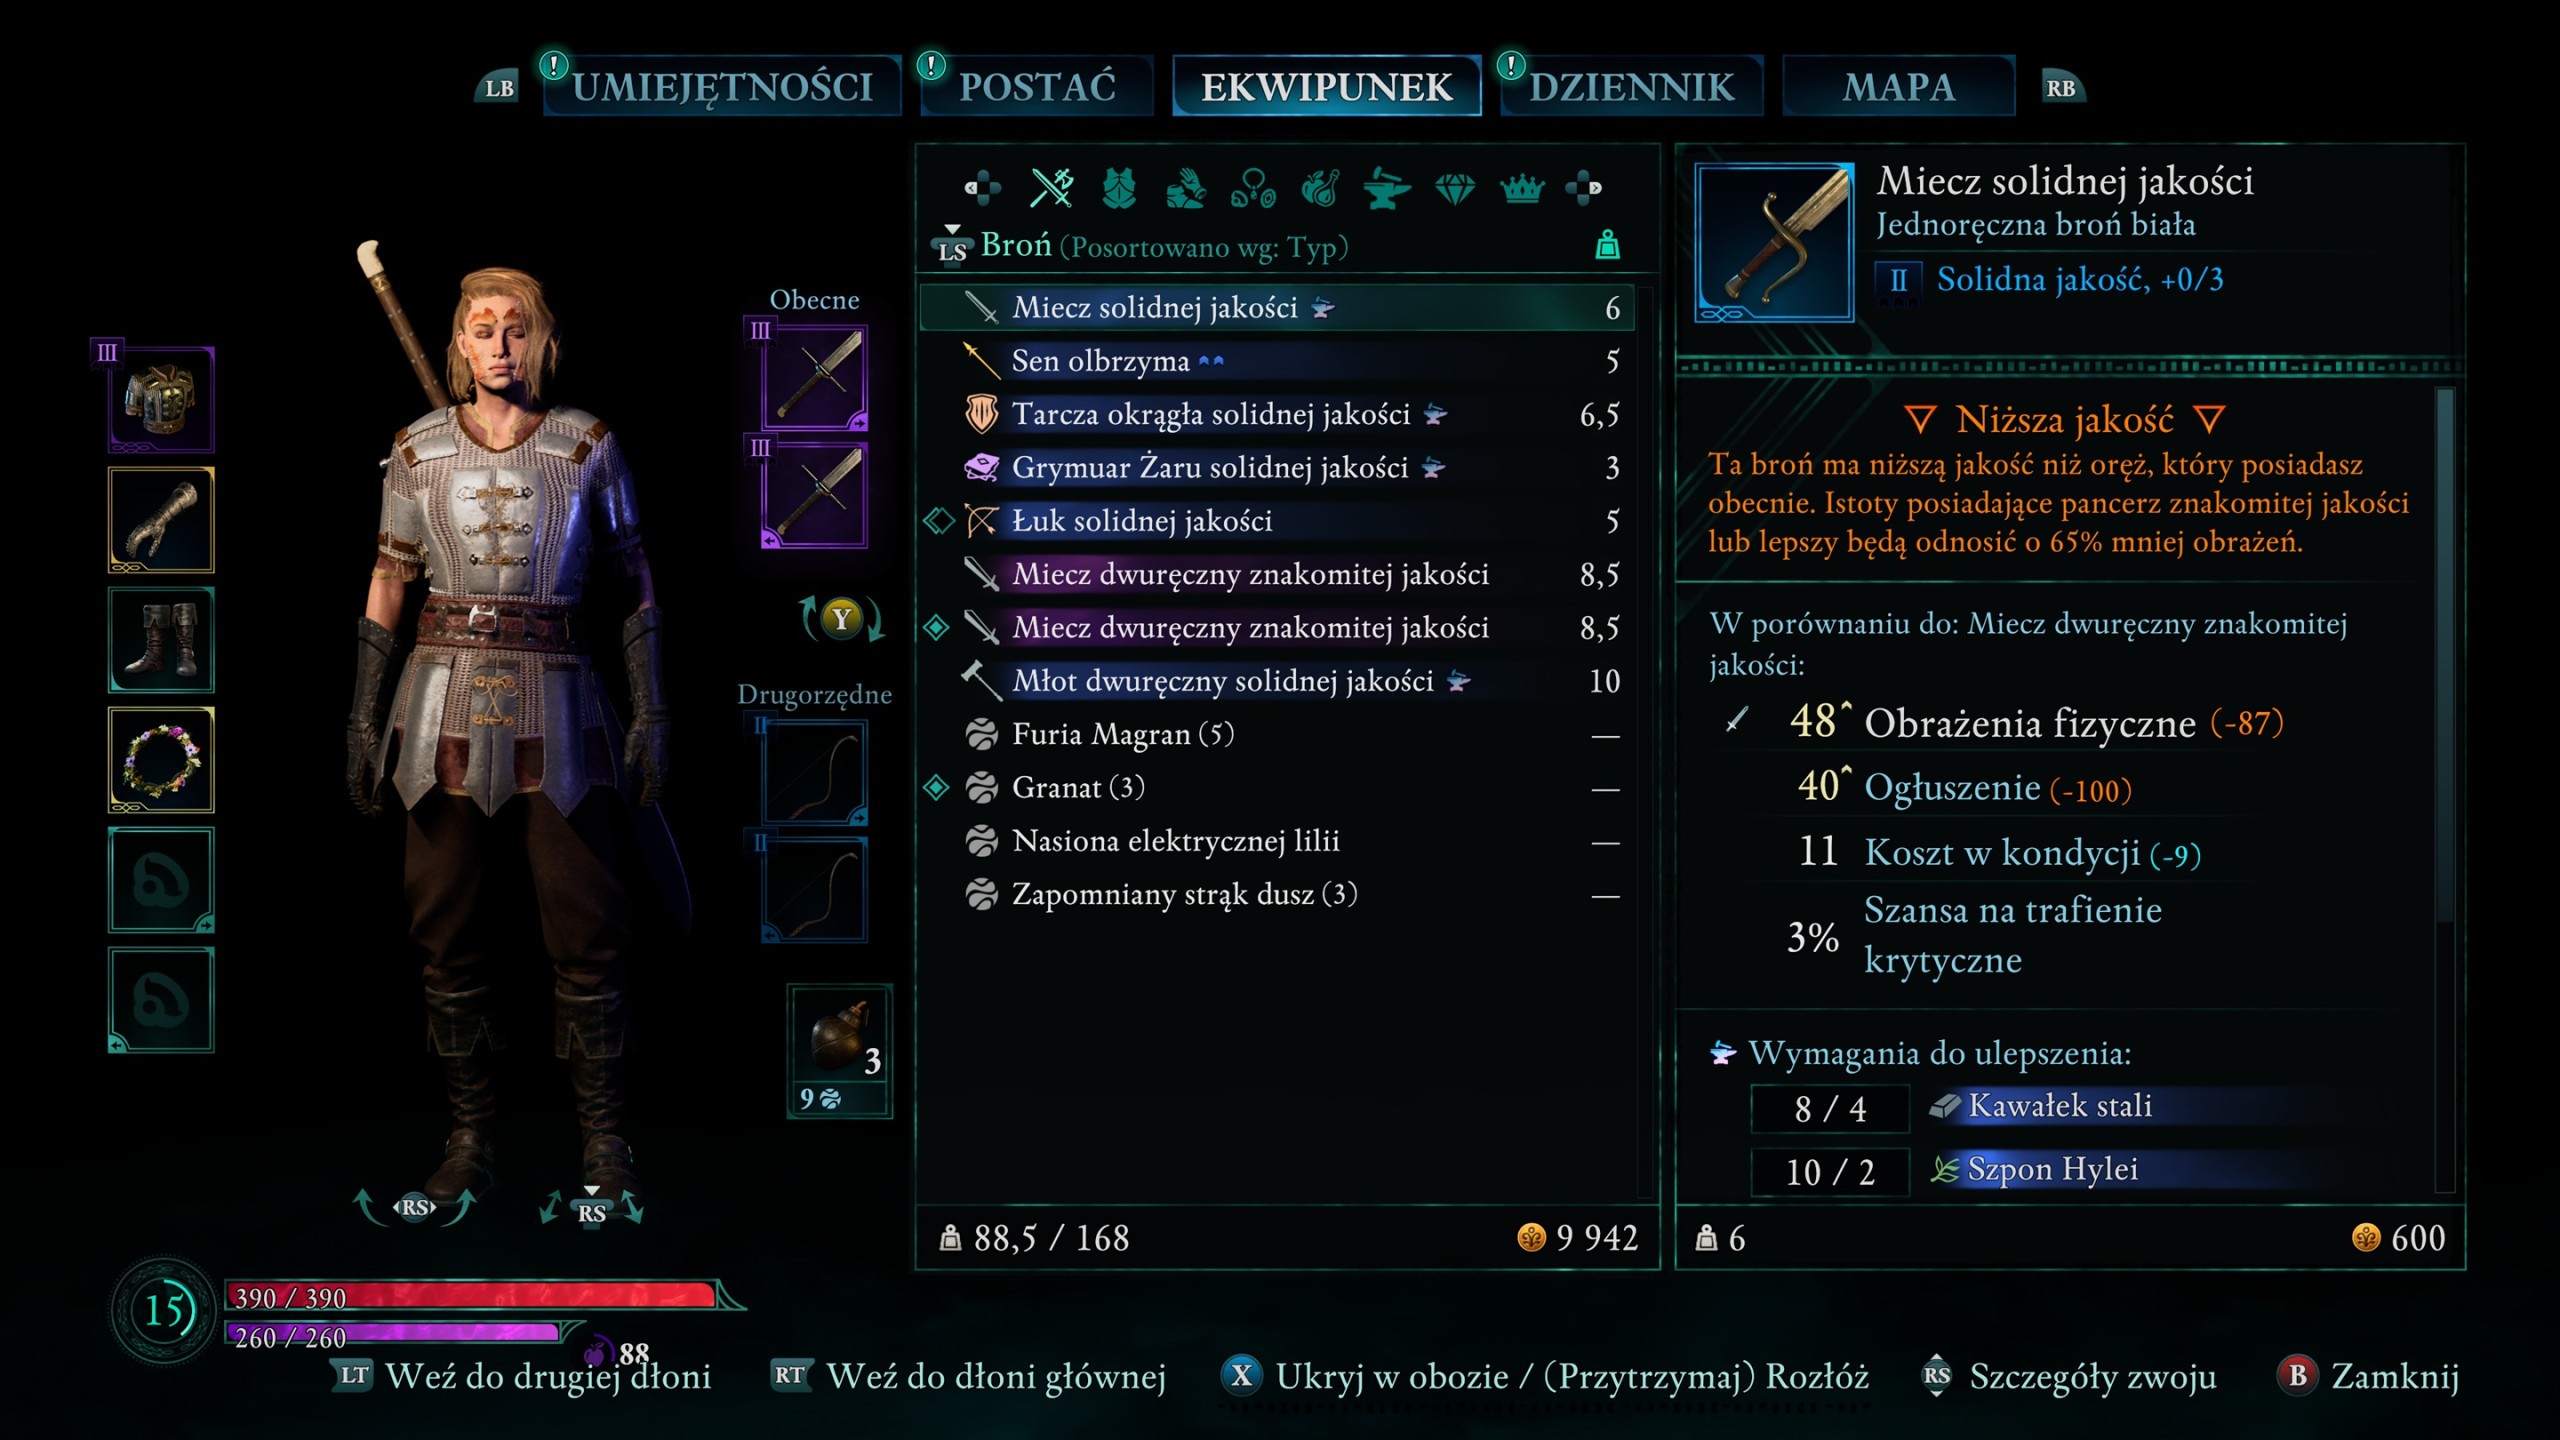Open the flower wreath equipment slot
The height and width of the screenshot is (1440, 2560).
161,760
